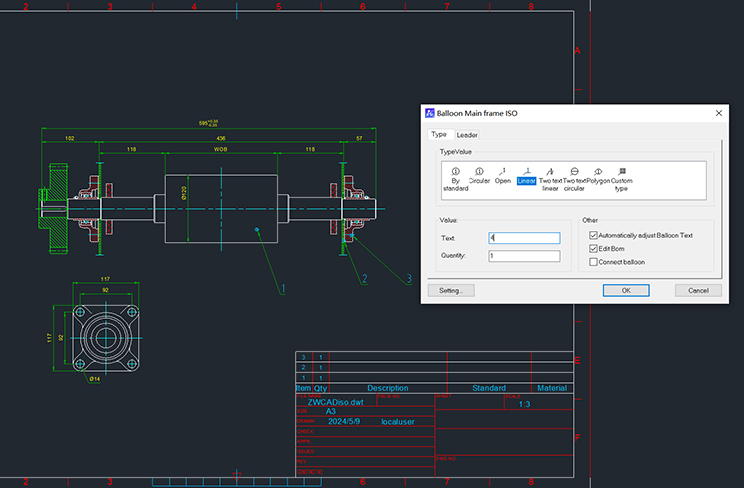The height and width of the screenshot is (488, 744).
Task: Click balloon number 3 in the drawing
Action: coord(408,277)
